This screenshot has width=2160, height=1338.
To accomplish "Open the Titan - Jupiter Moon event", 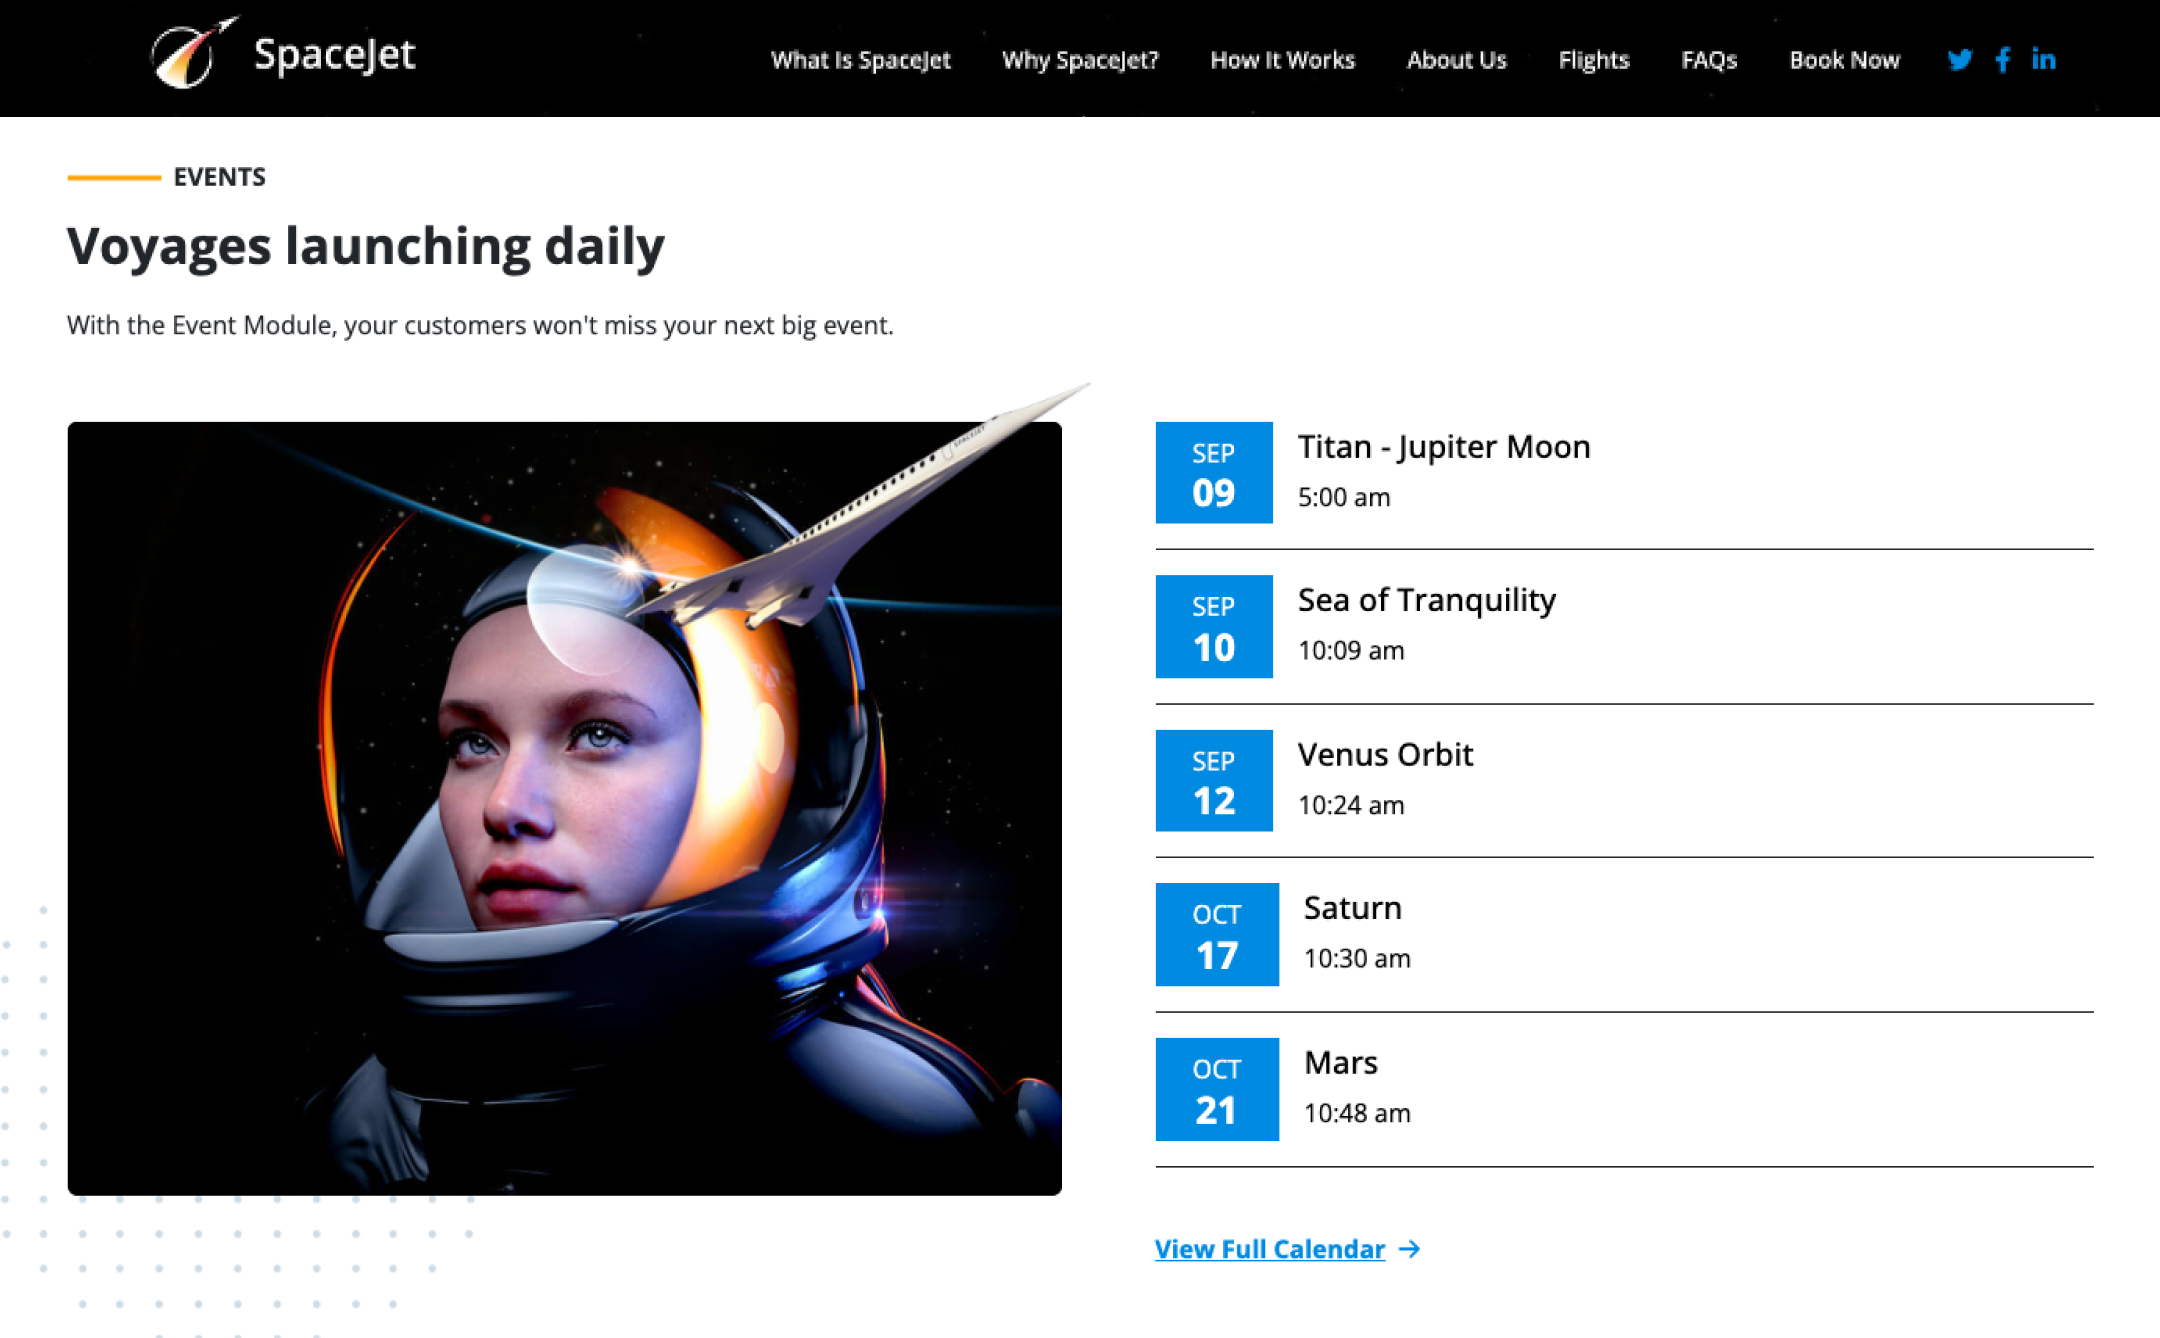I will (x=1444, y=447).
